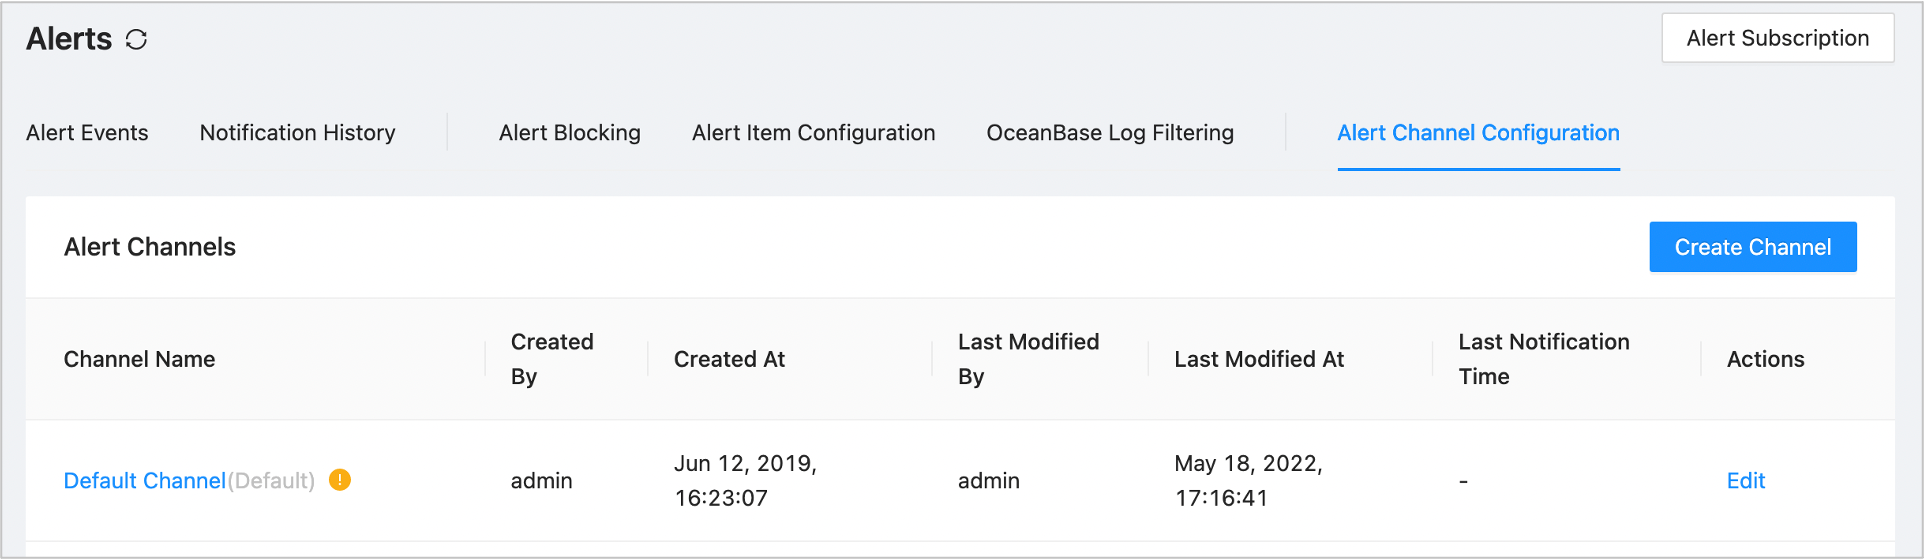The image size is (1924, 560).
Task: Open the Notification History tab
Action: [297, 133]
